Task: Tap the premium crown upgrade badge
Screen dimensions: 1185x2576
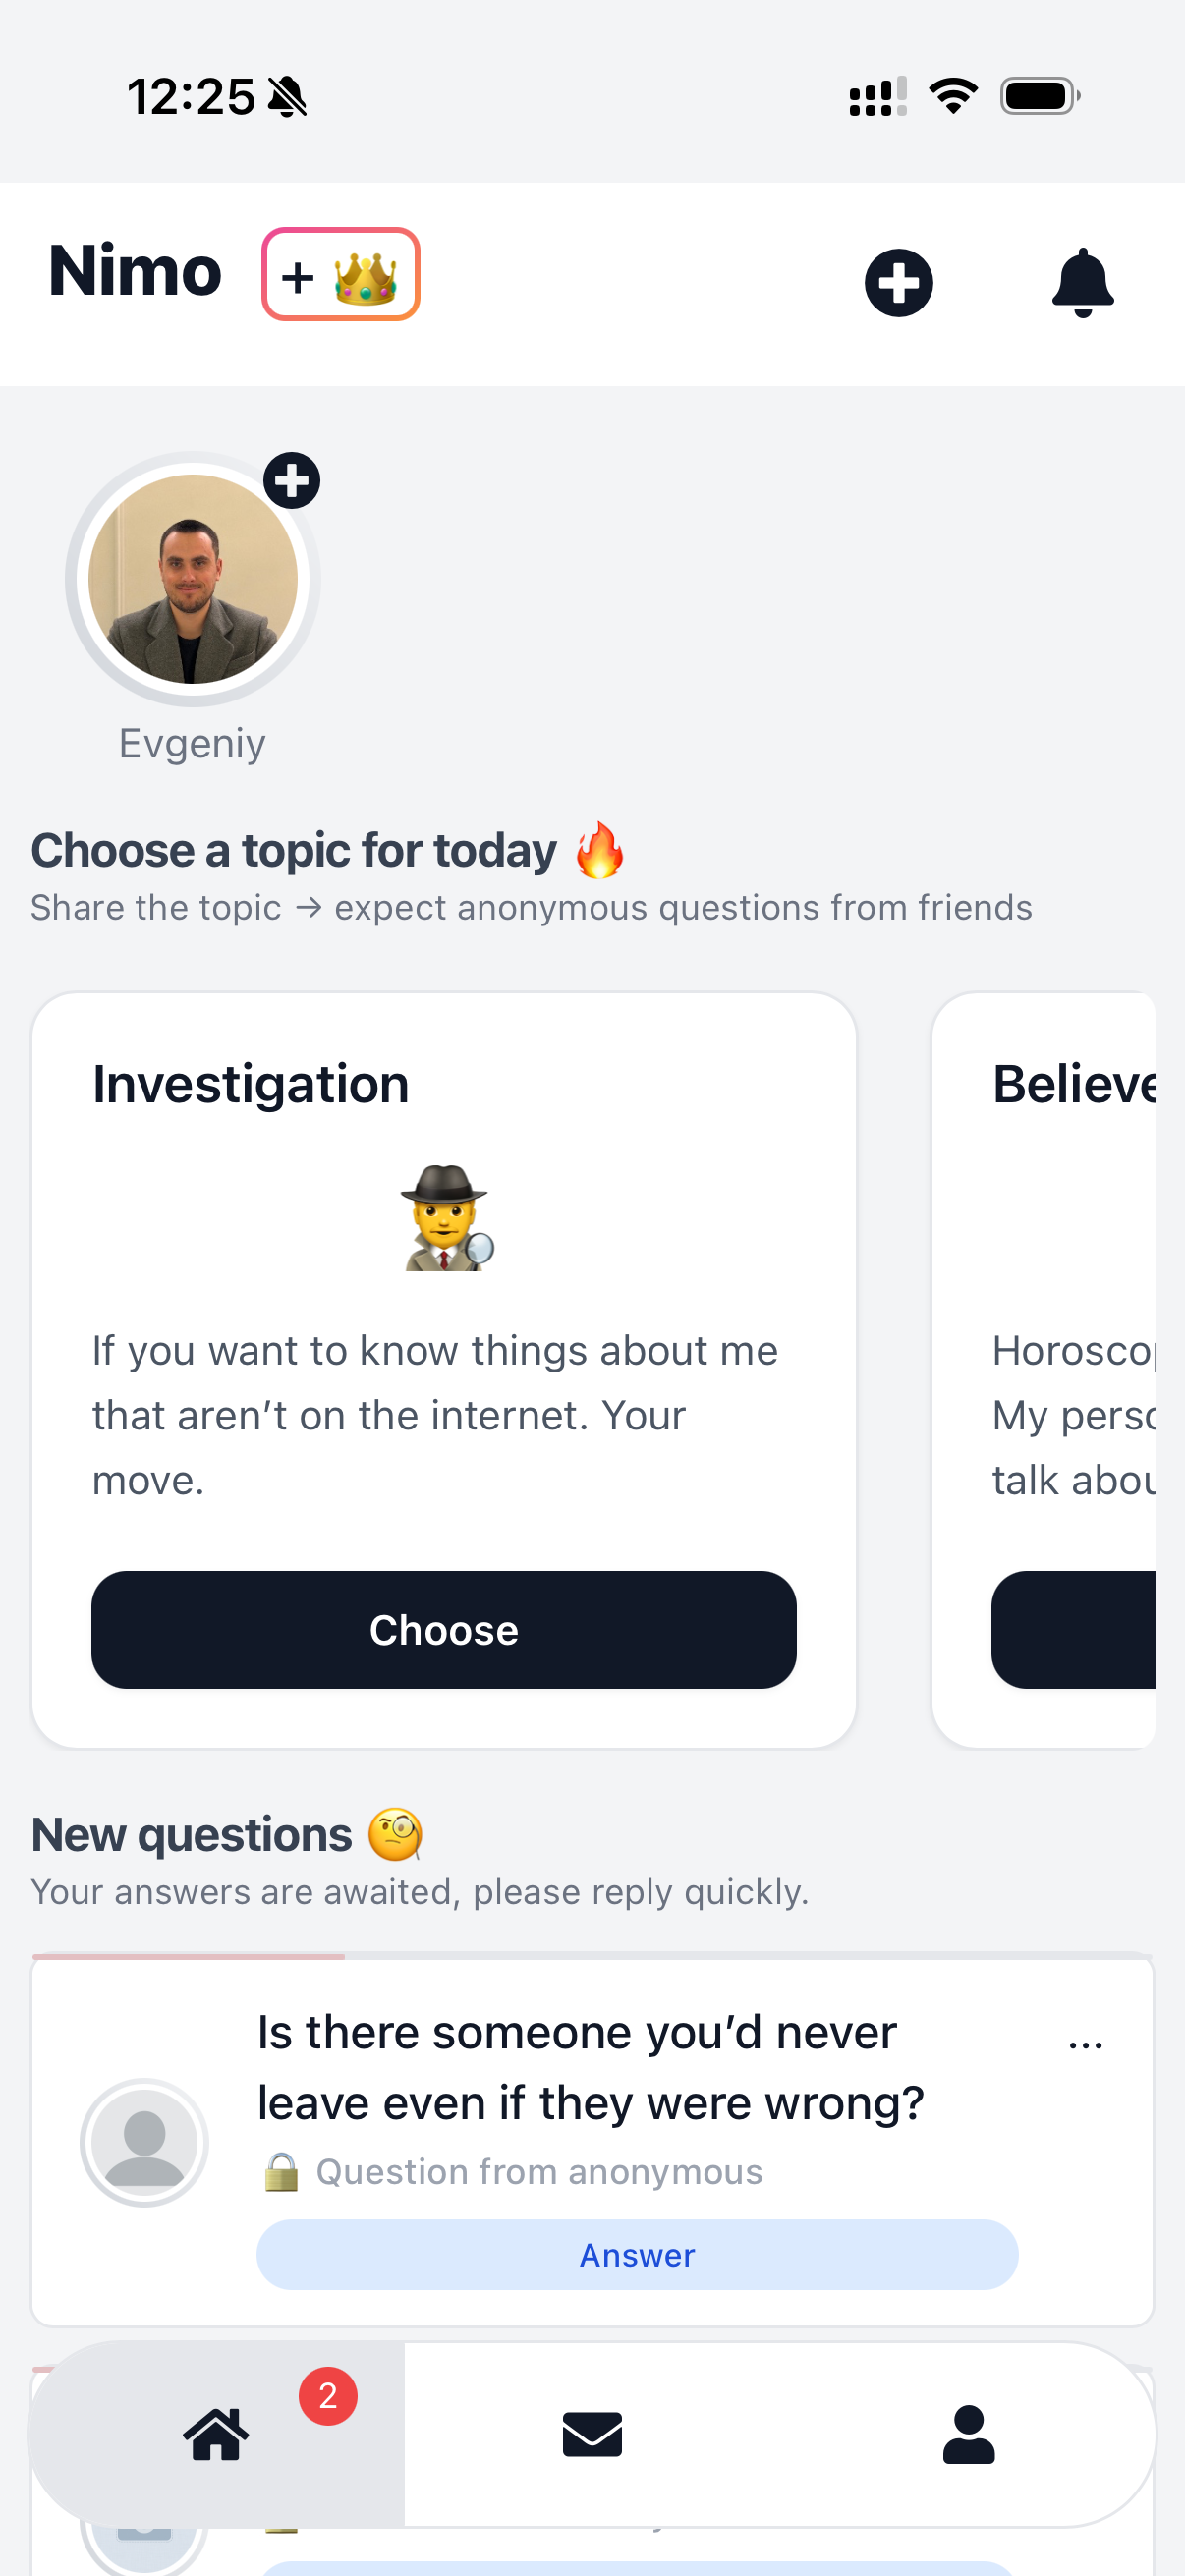Action: click(x=340, y=274)
